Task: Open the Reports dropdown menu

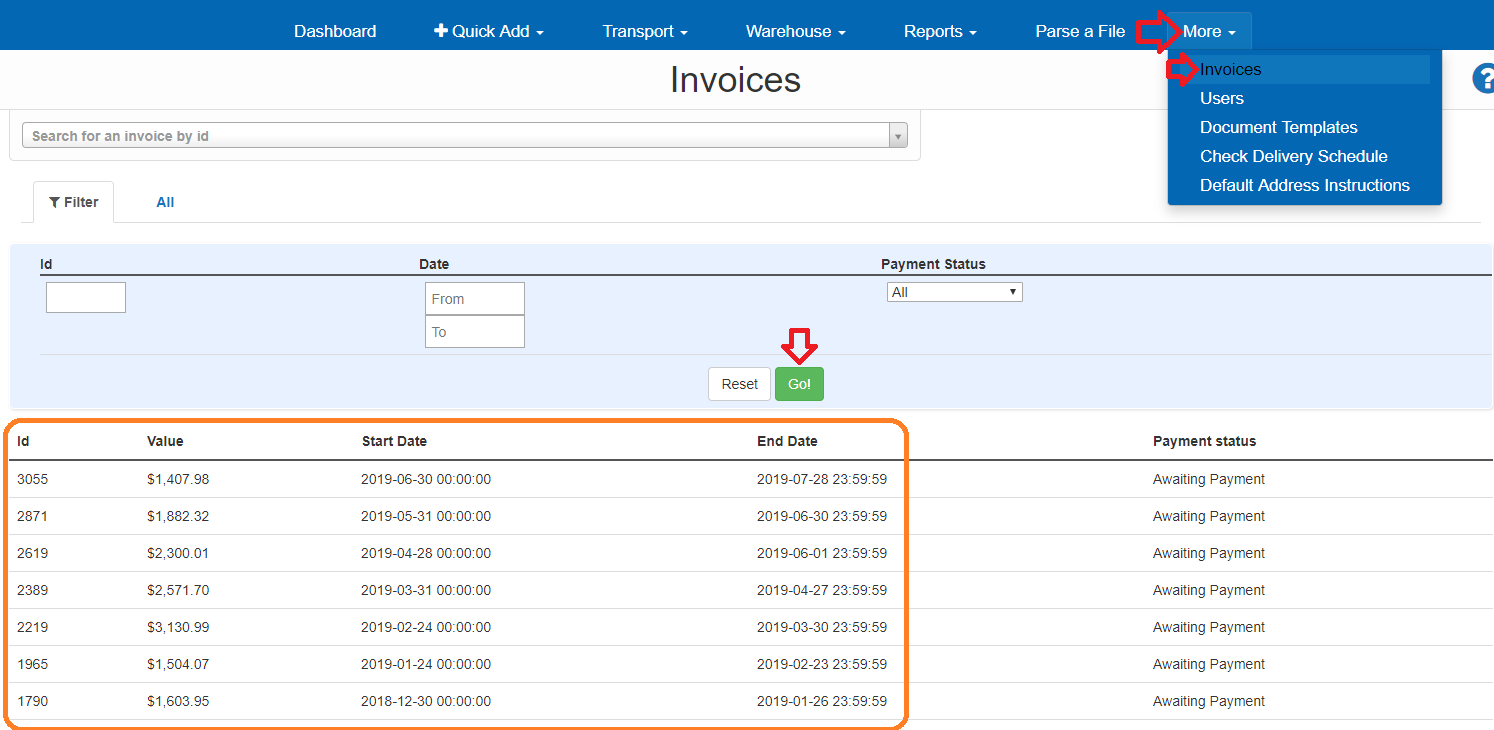Action: pyautogui.click(x=939, y=31)
